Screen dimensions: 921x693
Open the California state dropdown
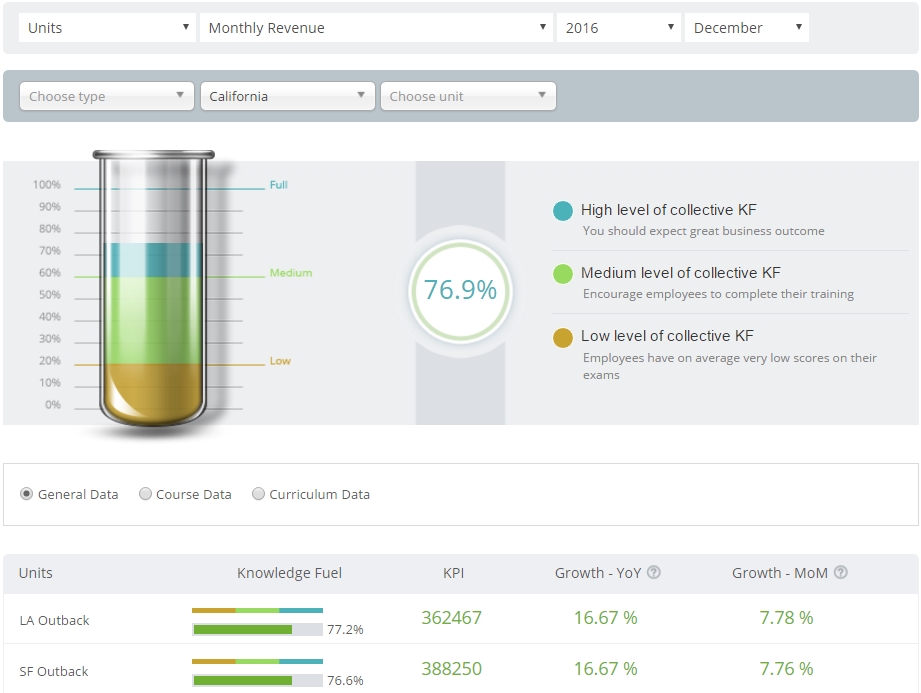pos(288,96)
